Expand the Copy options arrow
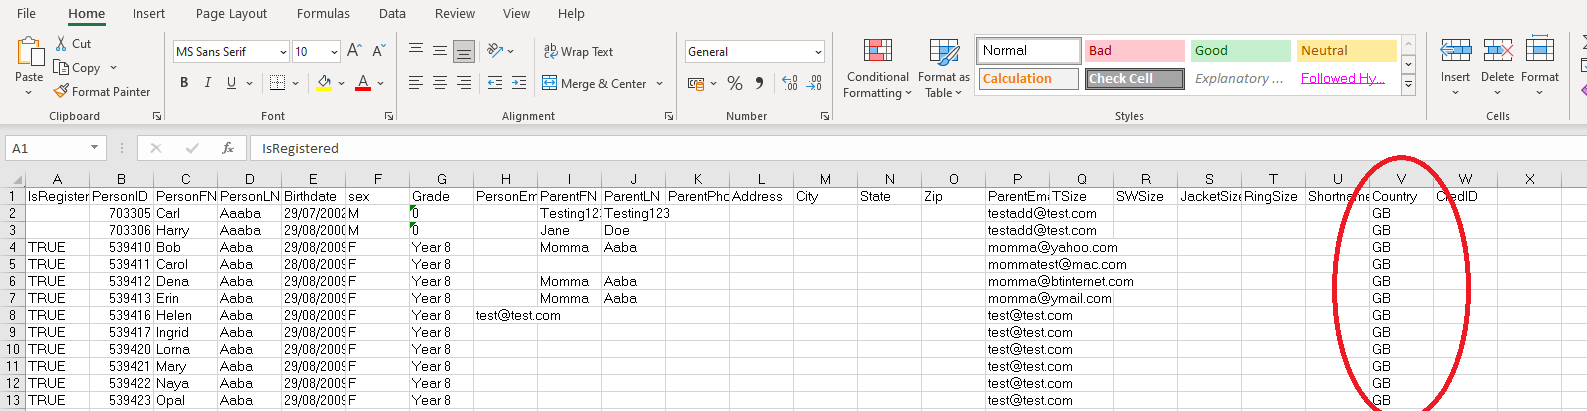The height and width of the screenshot is (411, 1587). [113, 68]
